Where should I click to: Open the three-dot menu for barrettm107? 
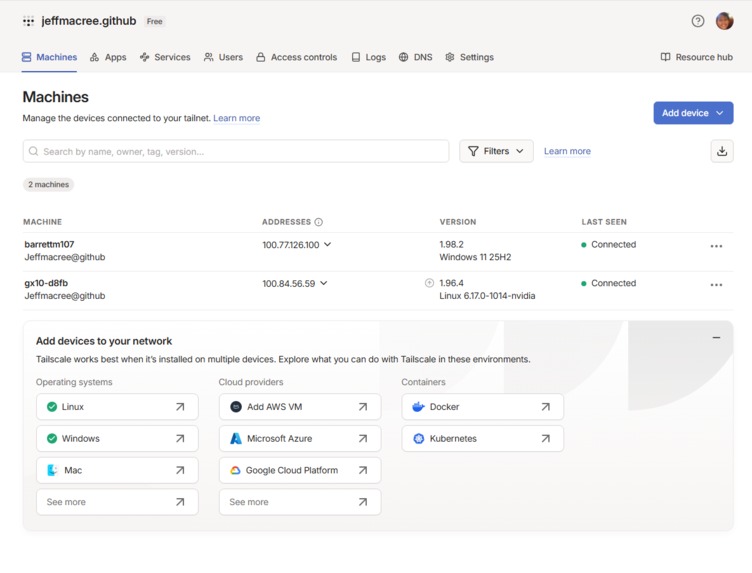716,246
